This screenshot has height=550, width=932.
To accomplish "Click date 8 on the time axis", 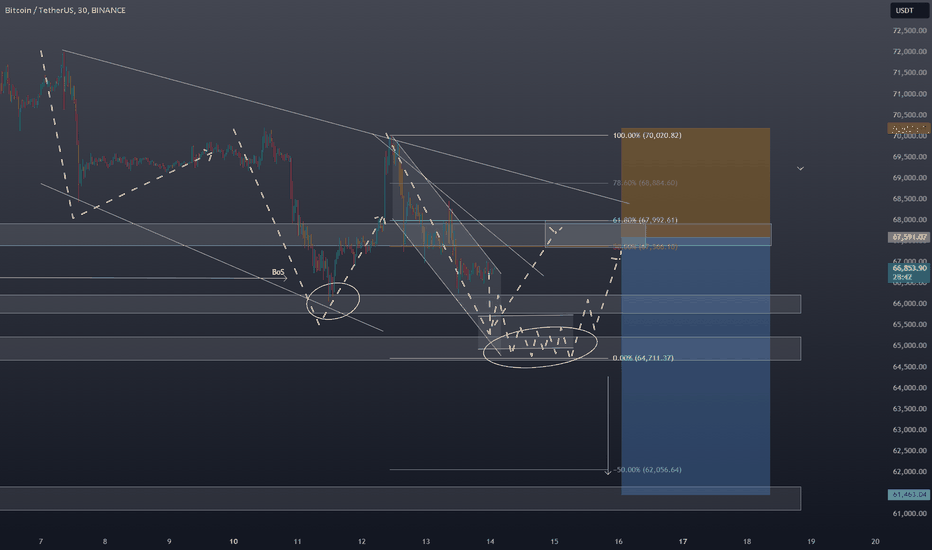I will 105,542.
